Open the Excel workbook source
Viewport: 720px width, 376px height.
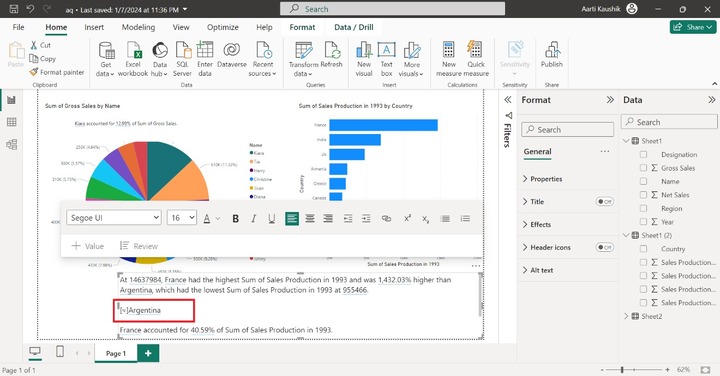coord(133,59)
